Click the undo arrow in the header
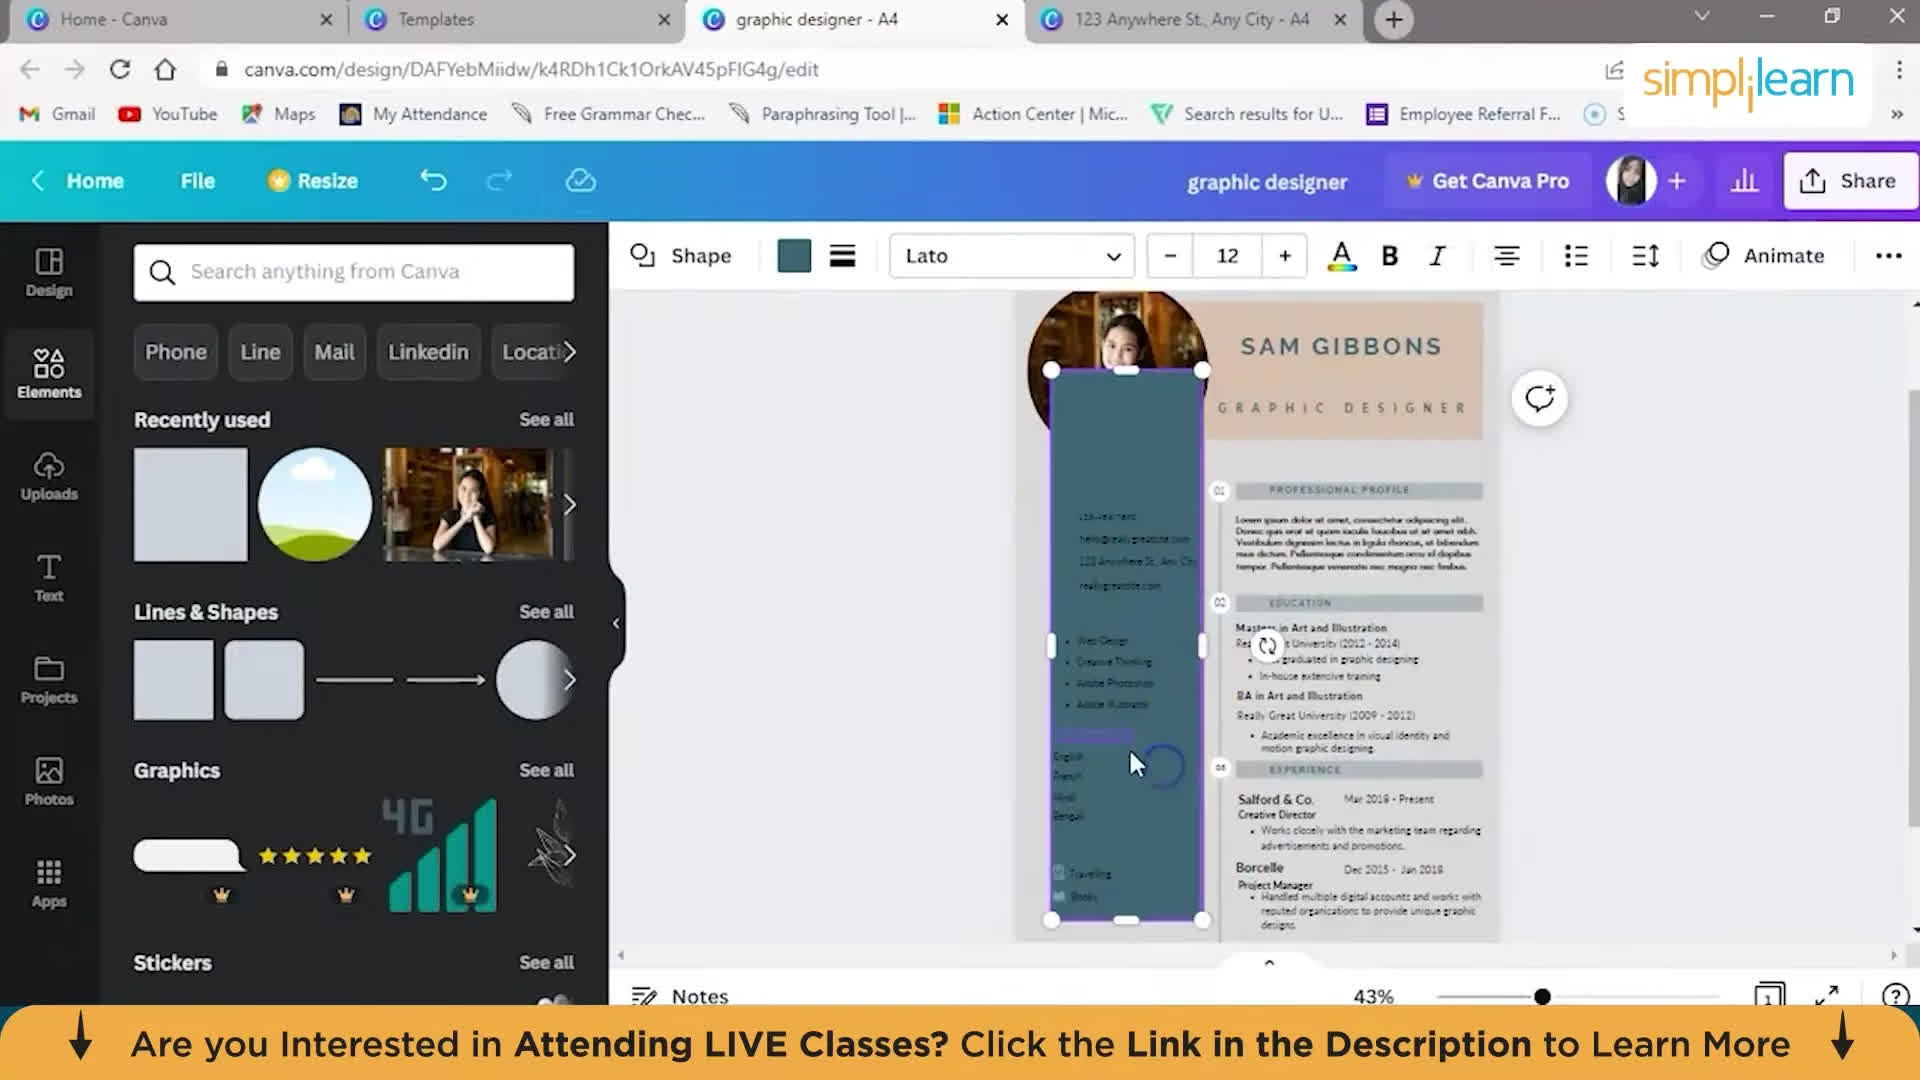The image size is (1920, 1080). point(433,180)
